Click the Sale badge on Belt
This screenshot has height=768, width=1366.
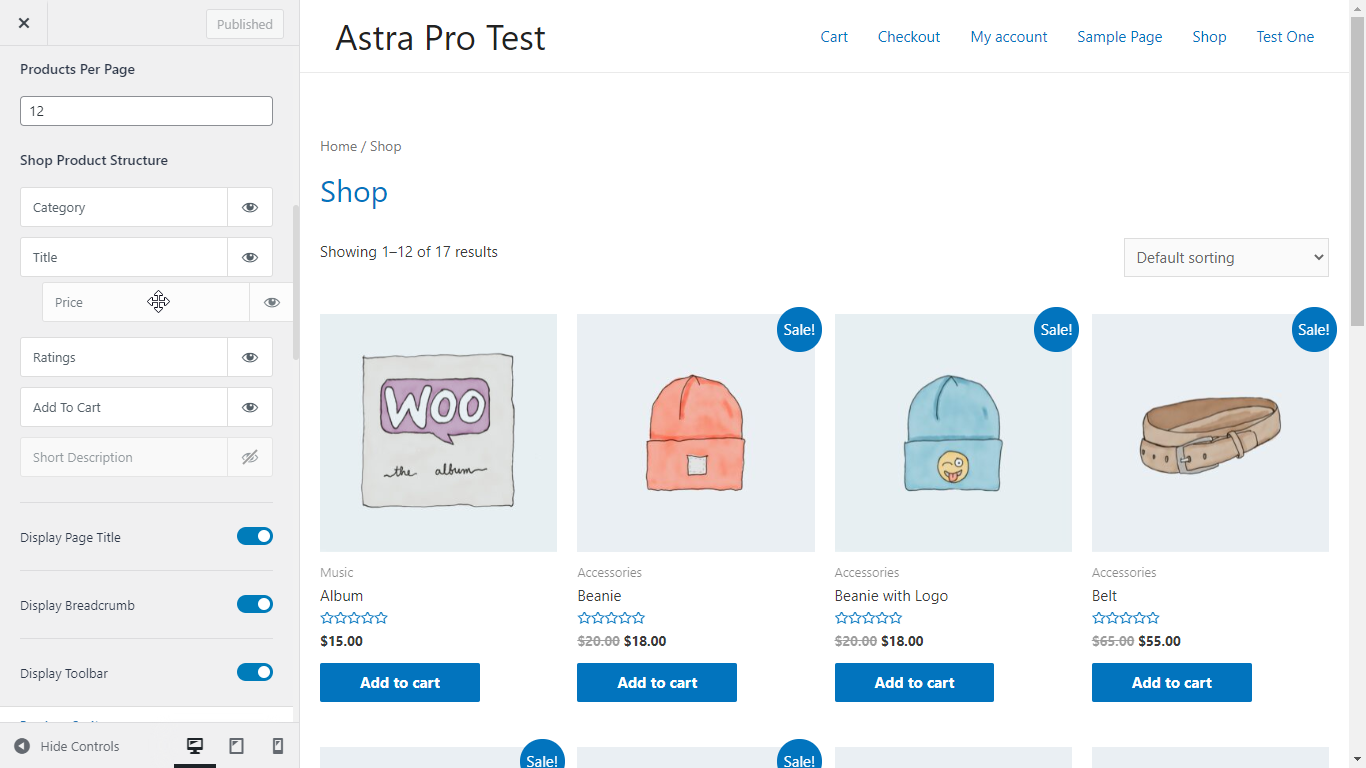click(x=1314, y=329)
